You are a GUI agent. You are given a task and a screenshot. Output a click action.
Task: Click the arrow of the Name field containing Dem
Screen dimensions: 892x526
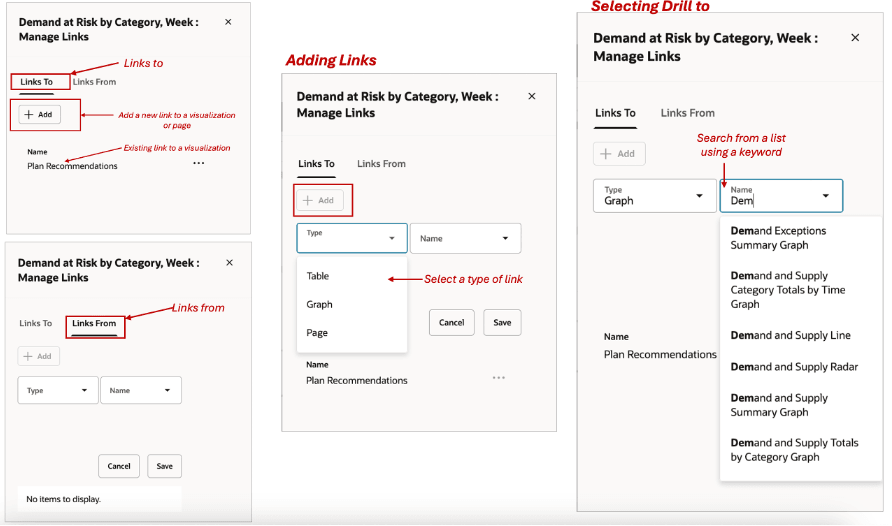coord(825,196)
